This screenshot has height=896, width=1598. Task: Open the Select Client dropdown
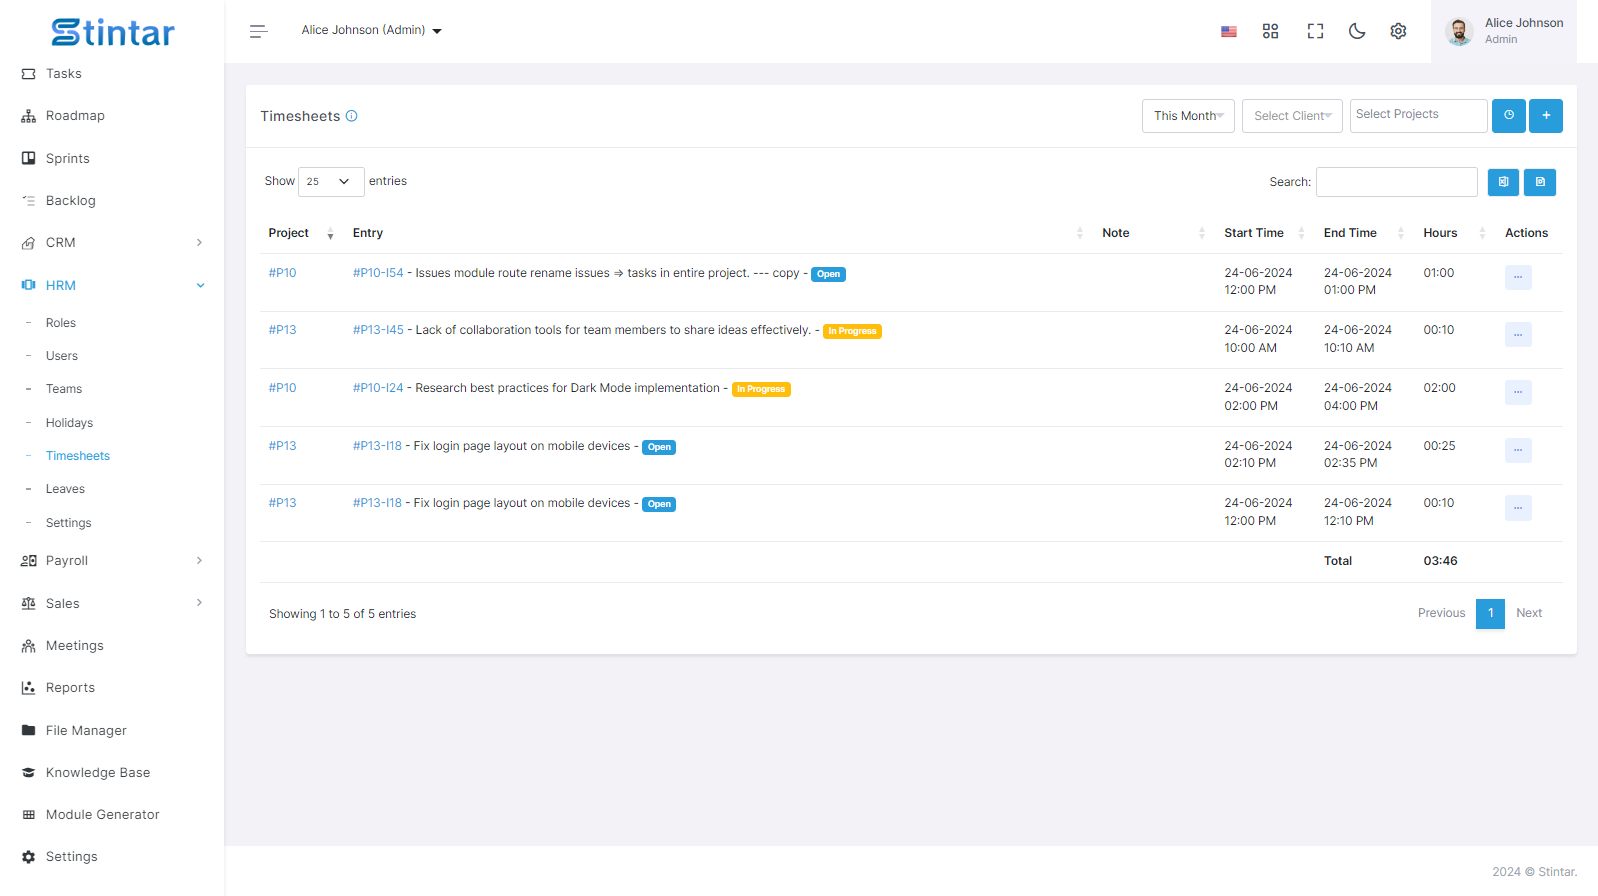(1292, 116)
